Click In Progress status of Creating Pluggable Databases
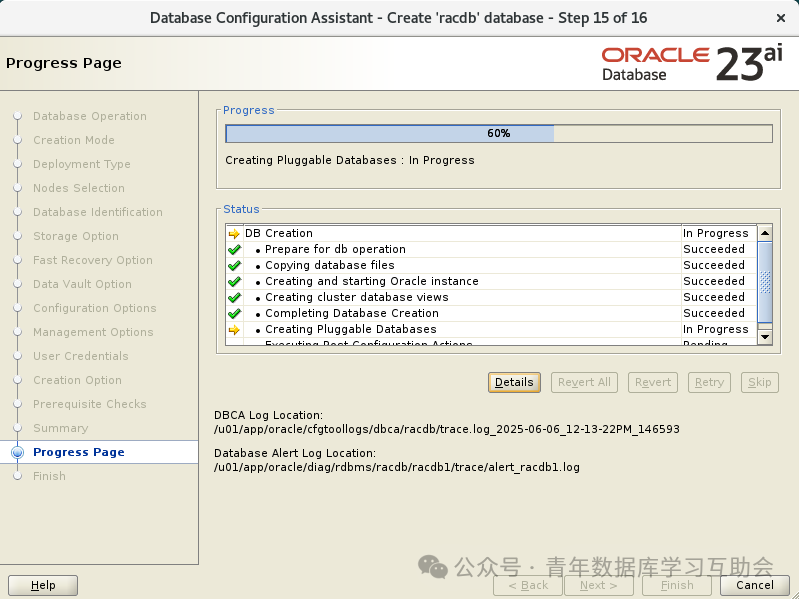This screenshot has height=599, width=799. (715, 329)
